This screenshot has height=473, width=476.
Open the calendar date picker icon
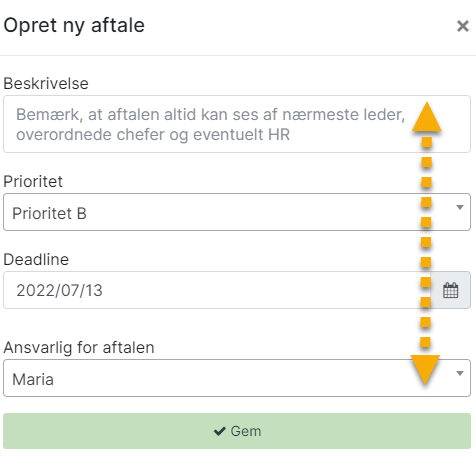pos(450,290)
